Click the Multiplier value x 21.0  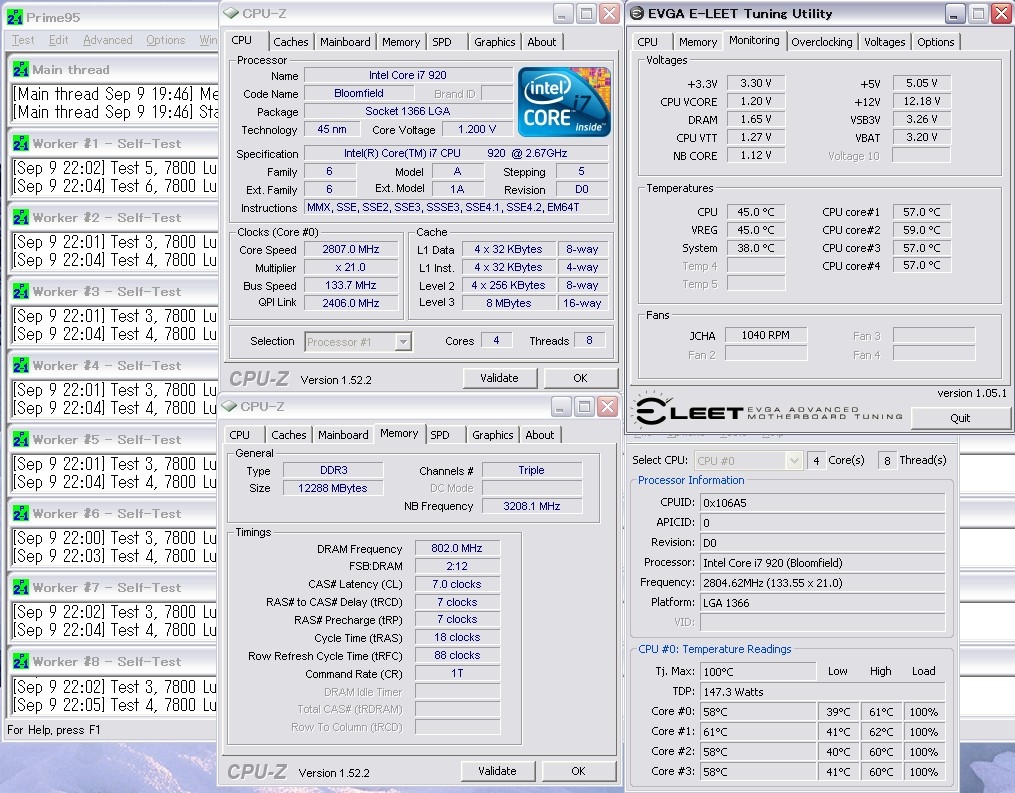(x=351, y=267)
